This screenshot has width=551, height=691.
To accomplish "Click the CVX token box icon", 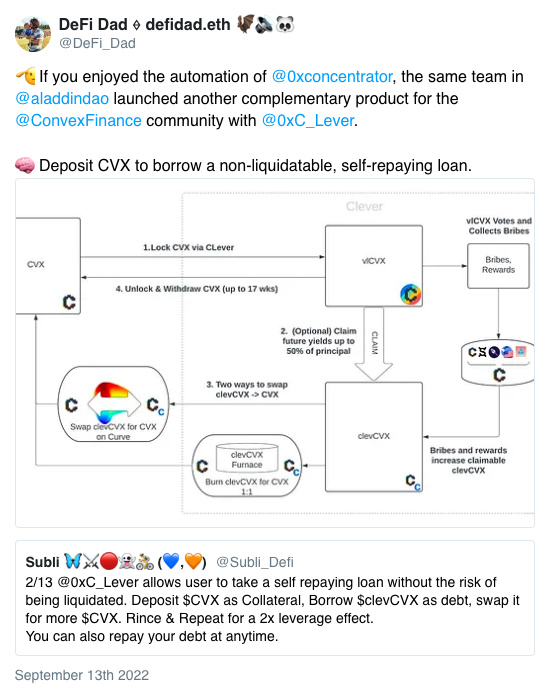I will click(x=69, y=302).
